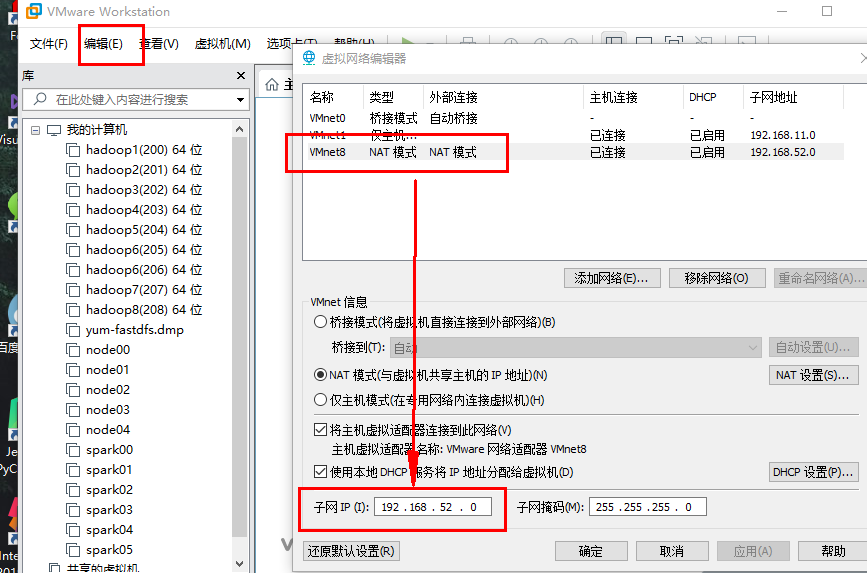This screenshot has width=867, height=573.
Task: Click the 应用(A) button
Action: tap(753, 551)
